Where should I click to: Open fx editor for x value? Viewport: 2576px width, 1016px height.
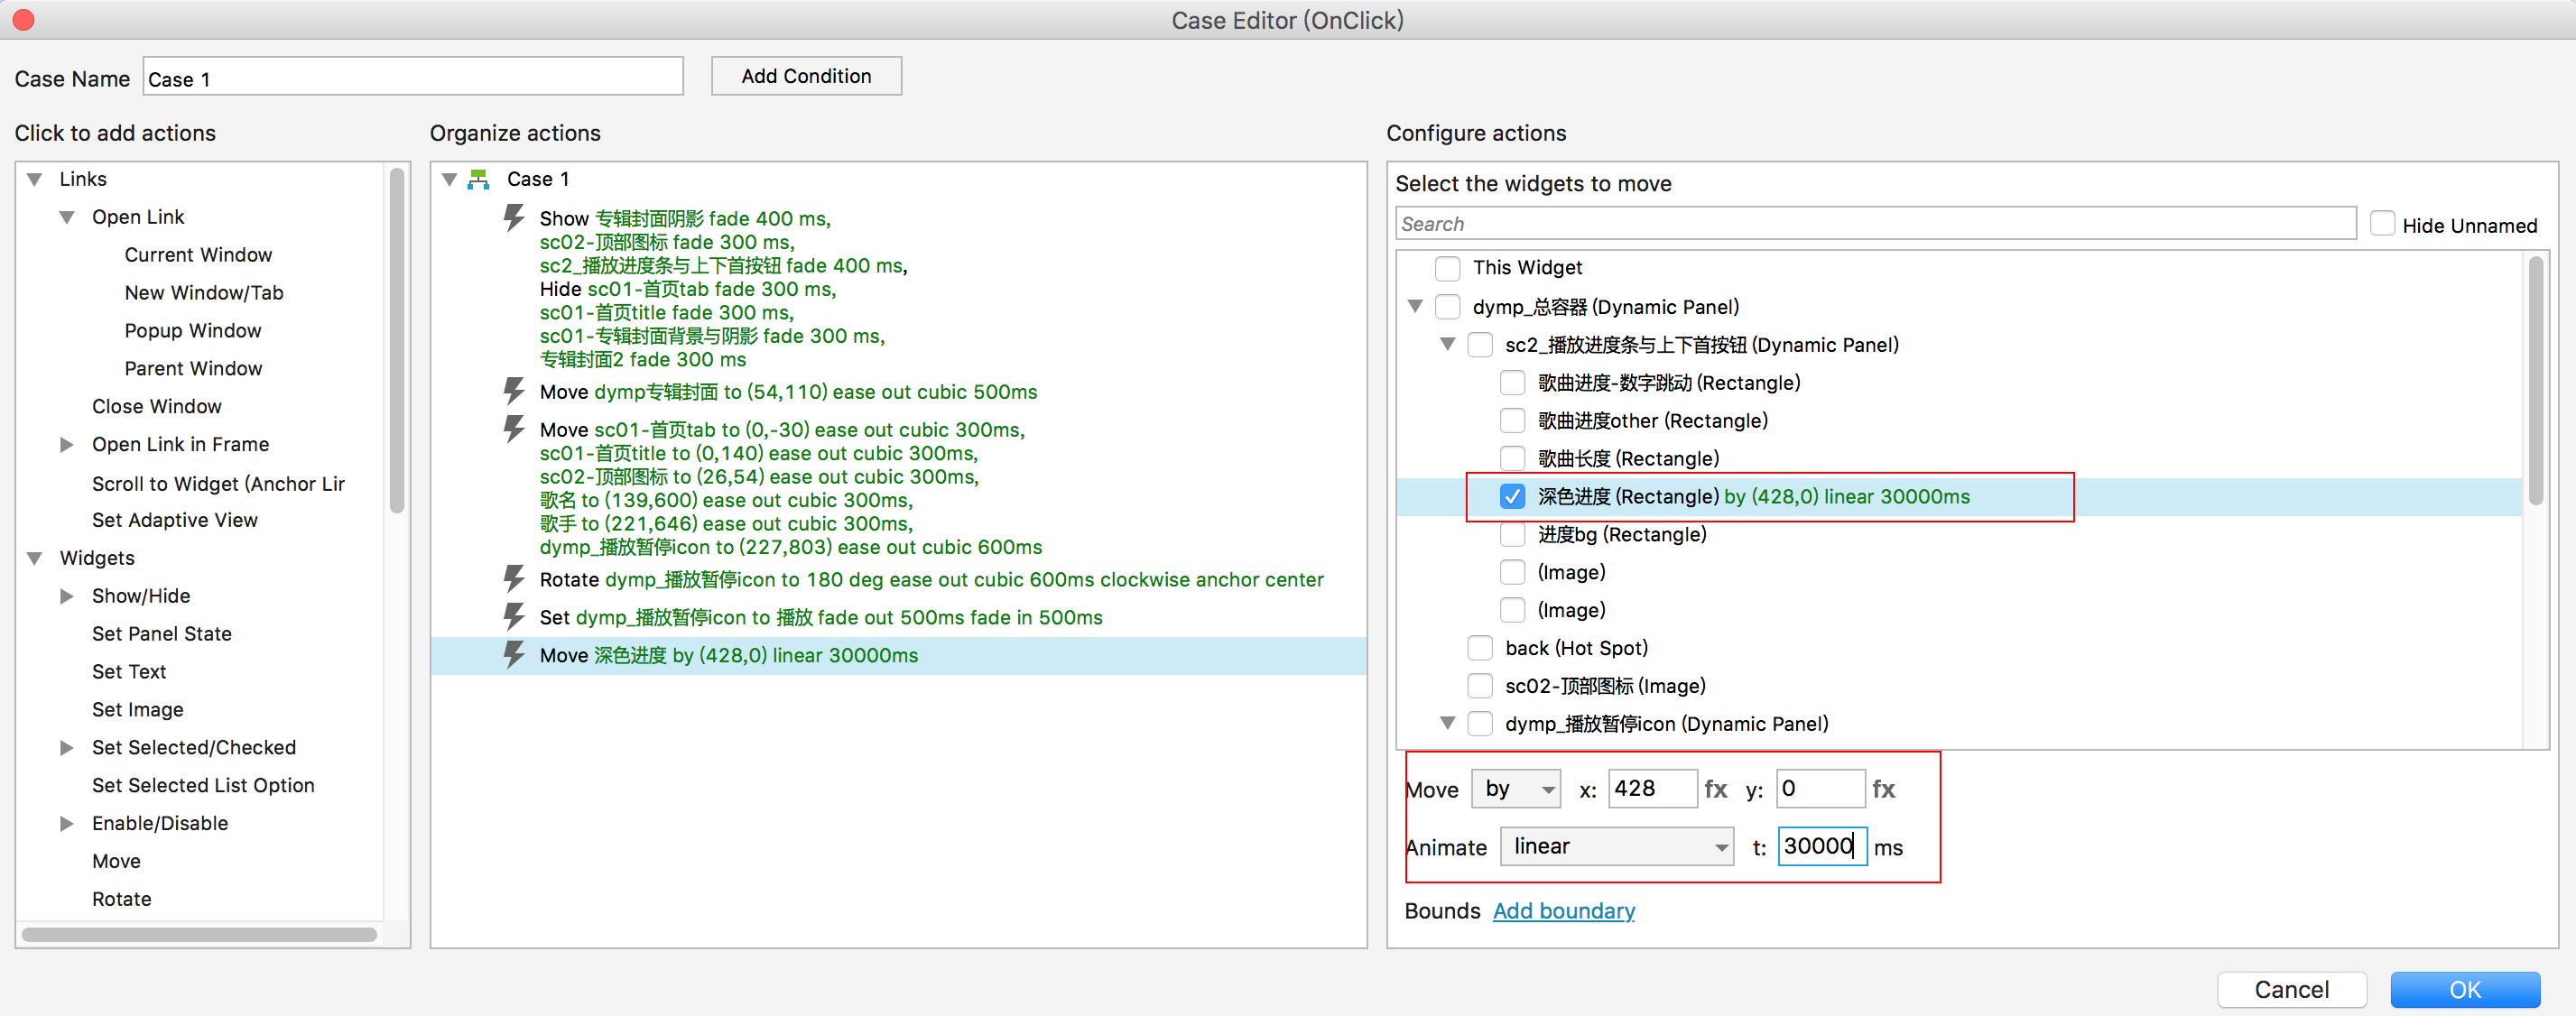point(1716,789)
